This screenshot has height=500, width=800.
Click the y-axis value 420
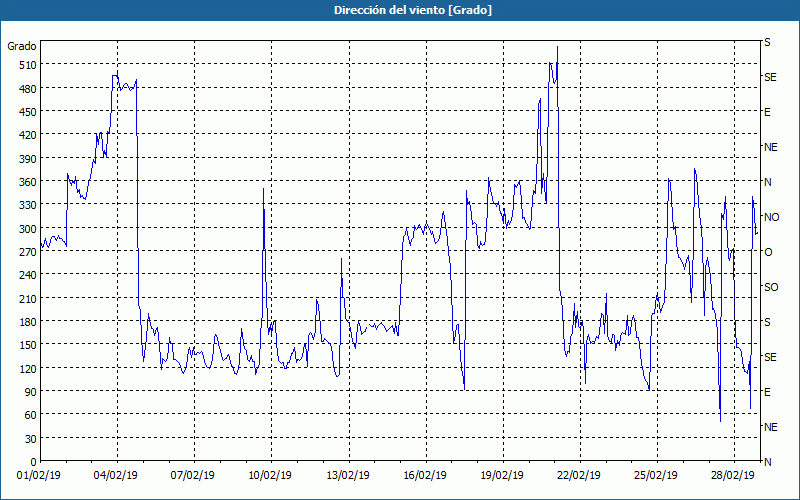[x=28, y=135]
